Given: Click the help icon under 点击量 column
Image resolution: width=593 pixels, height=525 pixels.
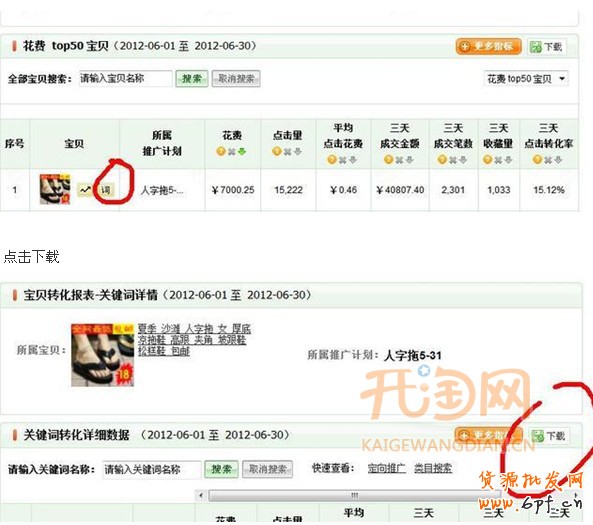Looking at the screenshot, I should coord(276,152).
